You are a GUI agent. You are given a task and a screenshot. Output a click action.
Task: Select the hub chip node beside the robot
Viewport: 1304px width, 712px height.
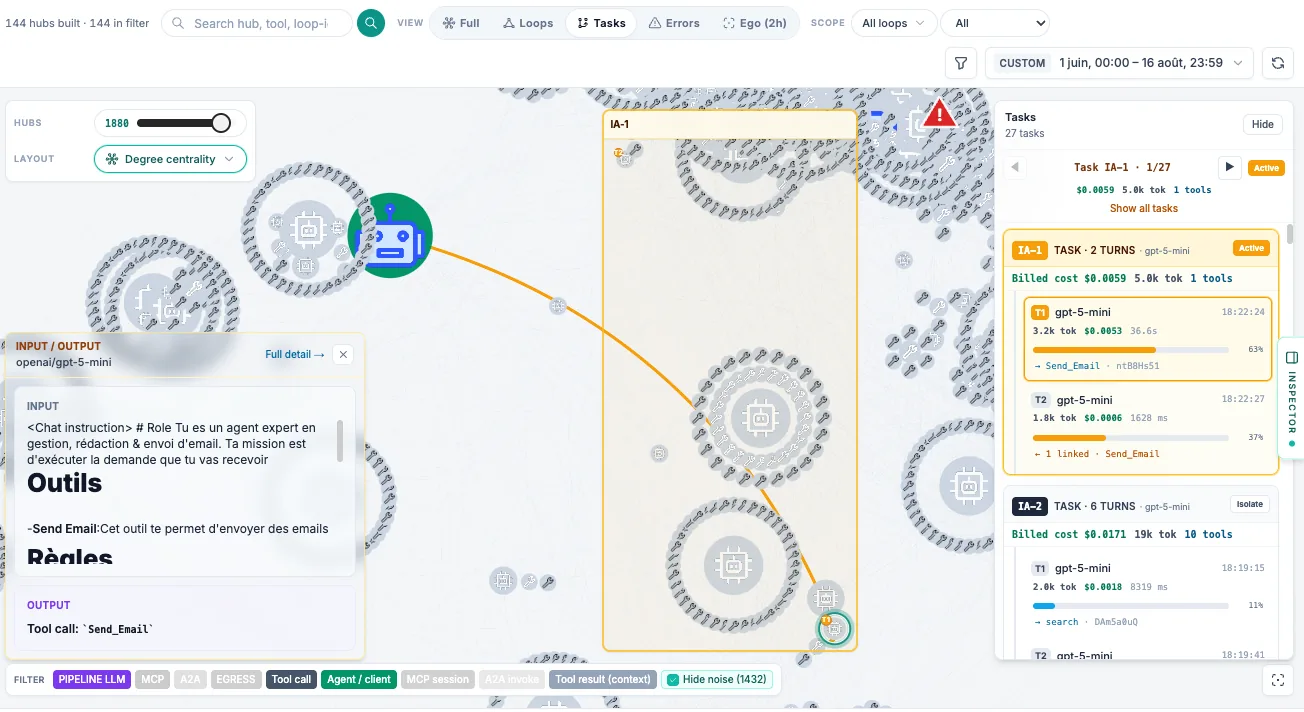[307, 230]
